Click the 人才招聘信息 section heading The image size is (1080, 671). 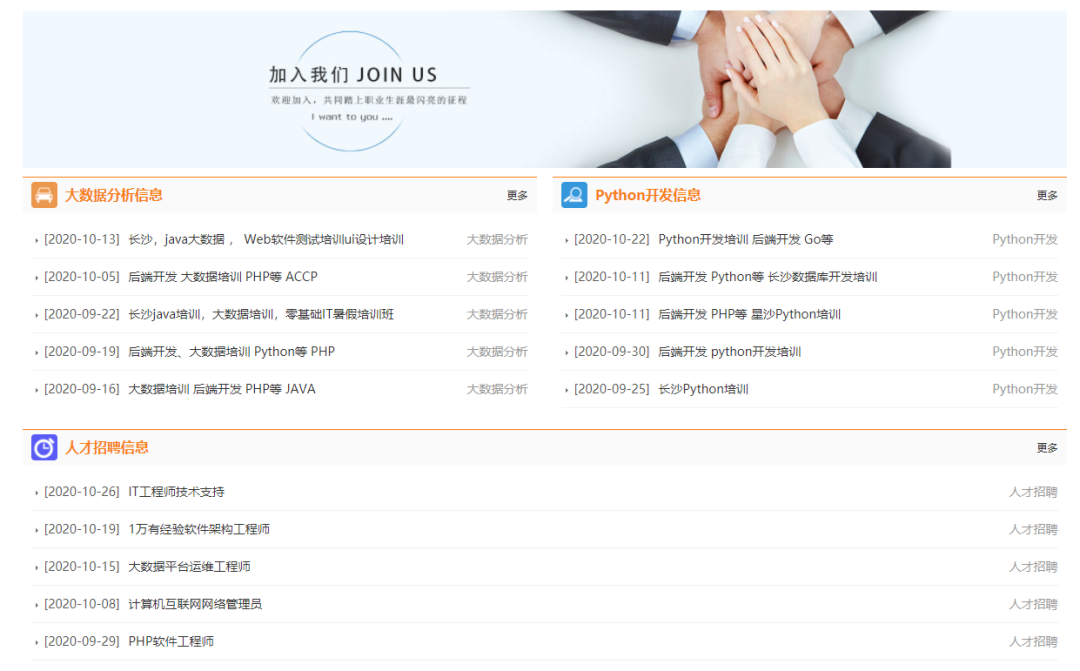[x=107, y=448]
